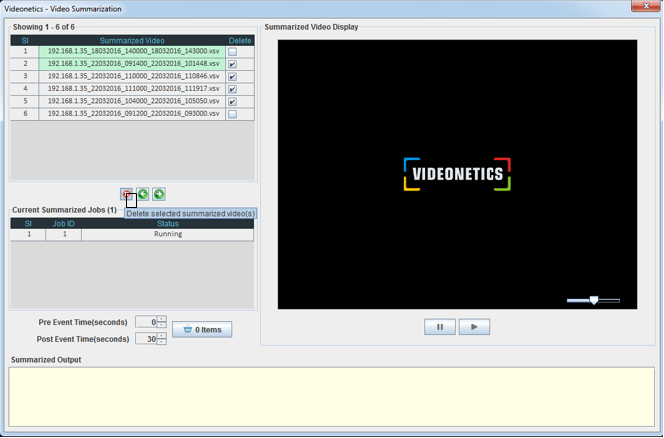Go to previous page with green left arrow
Image resolution: width=664 pixels, height=438 pixels.
click(143, 194)
